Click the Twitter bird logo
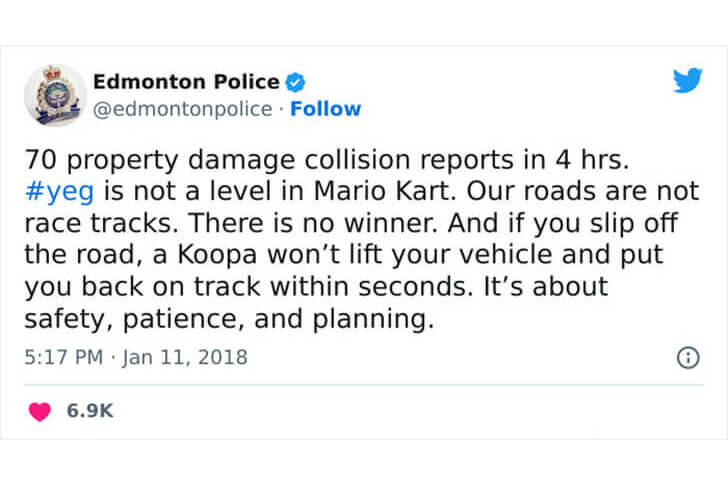This screenshot has width=728, height=485. tap(688, 80)
